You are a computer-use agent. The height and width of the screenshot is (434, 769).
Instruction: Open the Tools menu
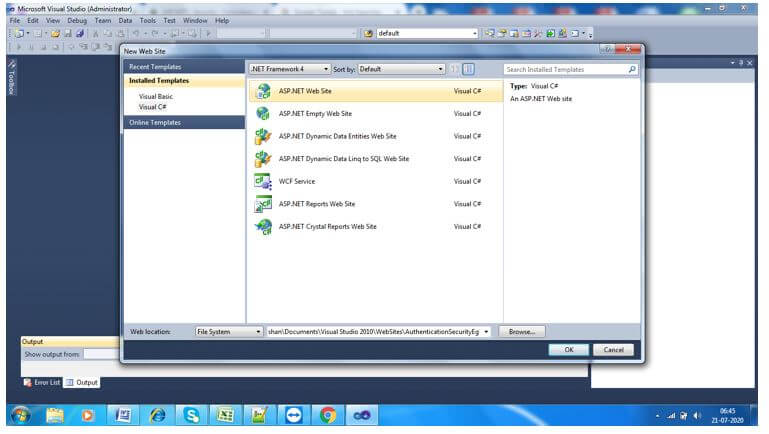[147, 21]
